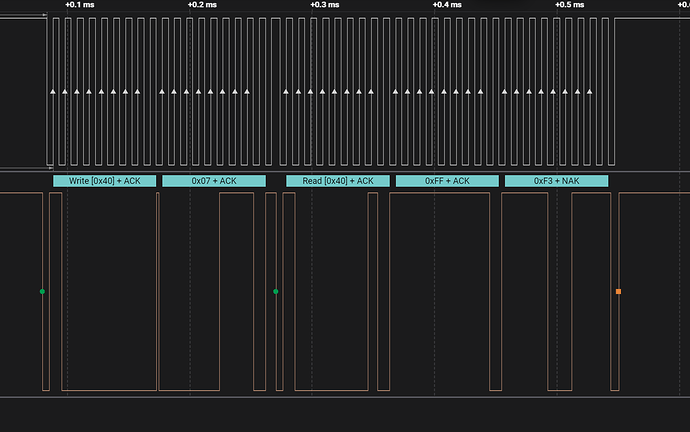Click the first green I2C start marker
The image size is (690, 432).
(42, 291)
